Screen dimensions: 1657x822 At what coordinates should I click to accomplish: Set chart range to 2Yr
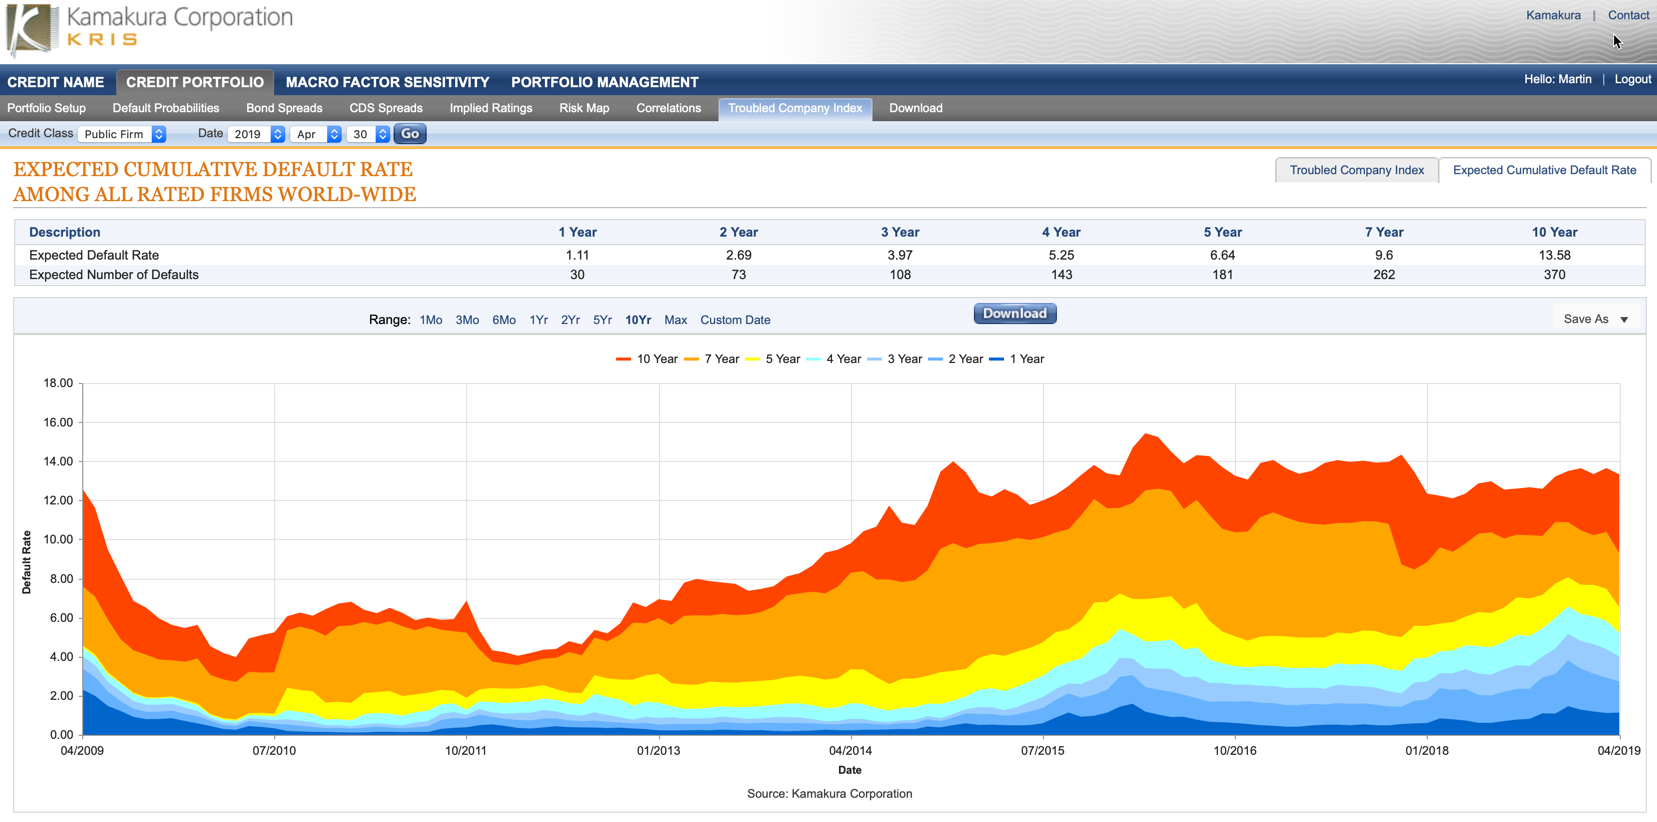coord(570,320)
